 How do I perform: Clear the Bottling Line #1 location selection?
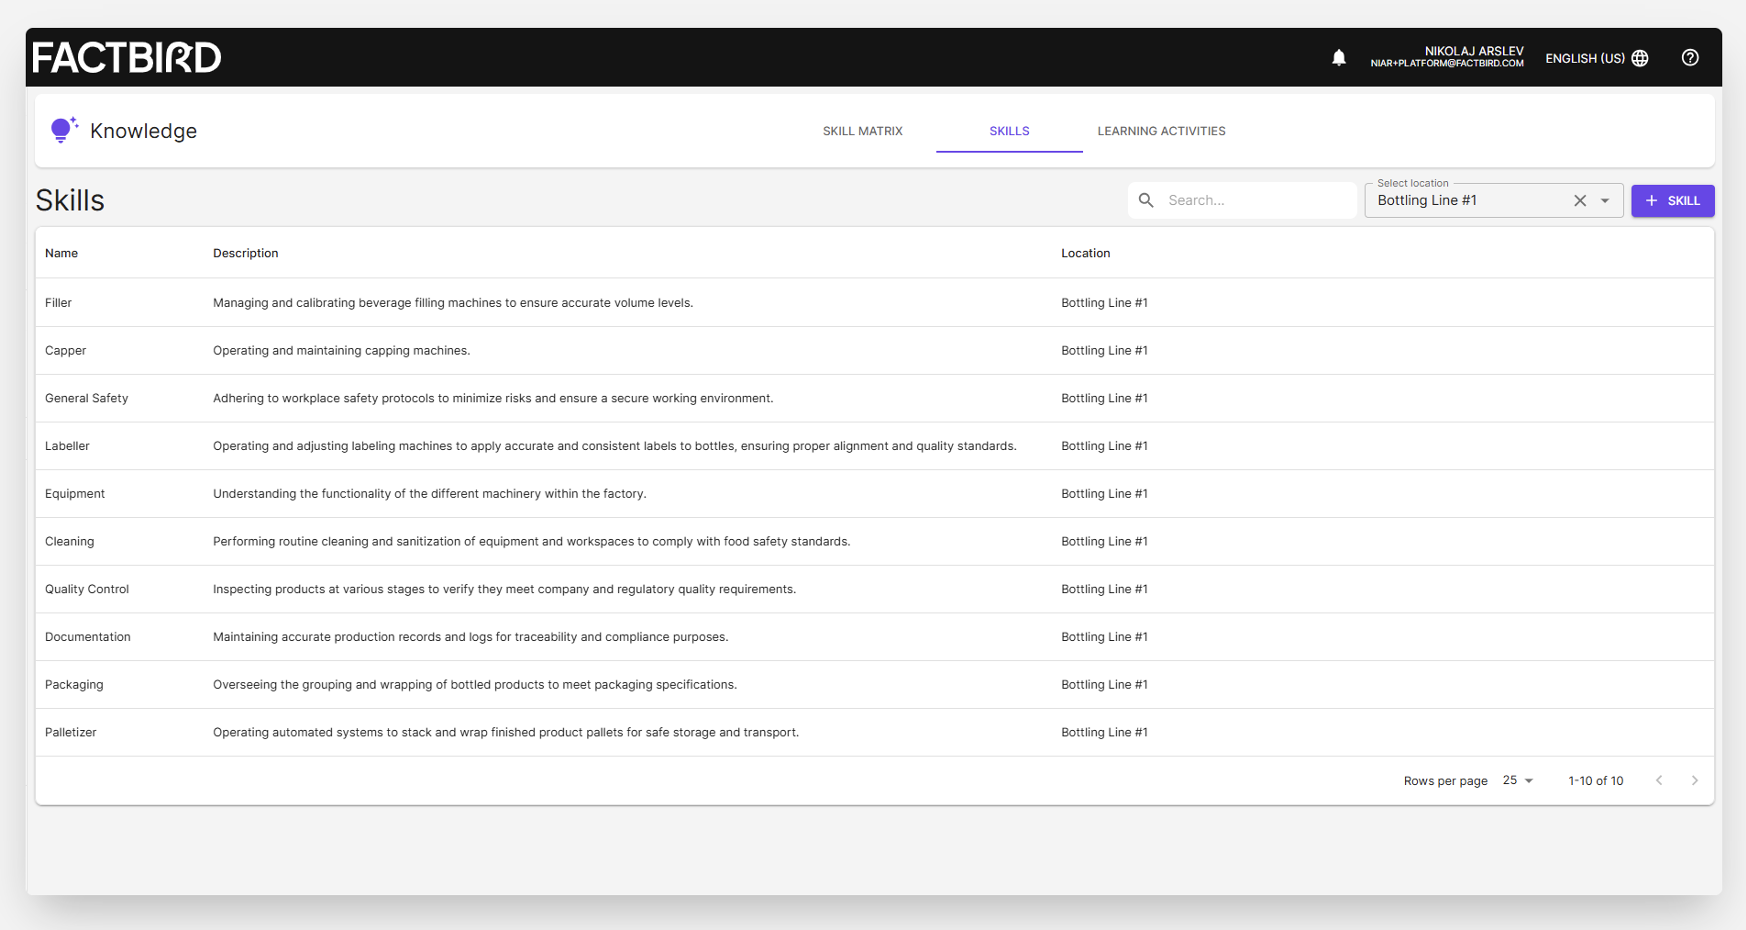(1580, 201)
